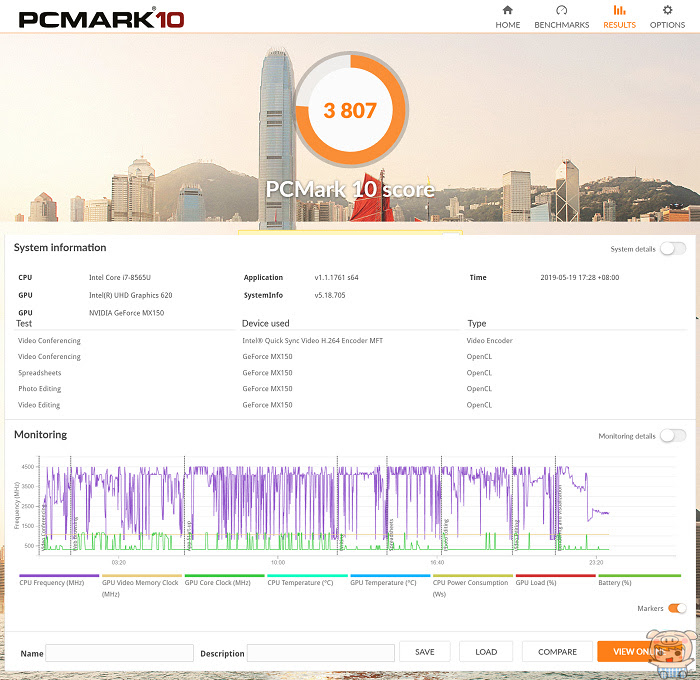The width and height of the screenshot is (700, 680).
Task: Click the LOAD button
Action: pos(486,652)
